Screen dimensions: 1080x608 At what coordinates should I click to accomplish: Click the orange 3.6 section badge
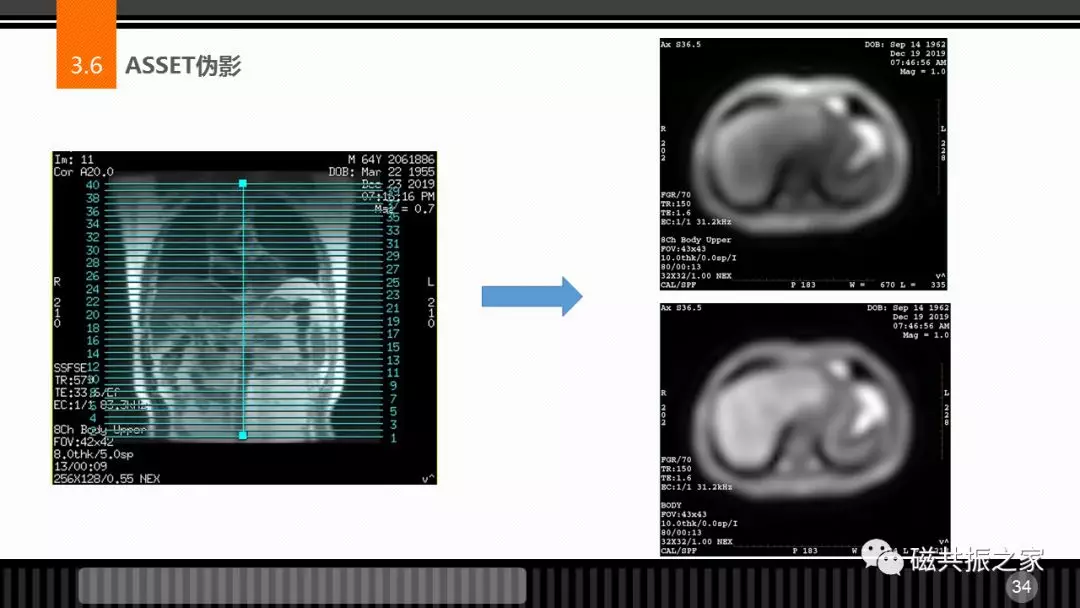coord(86,45)
